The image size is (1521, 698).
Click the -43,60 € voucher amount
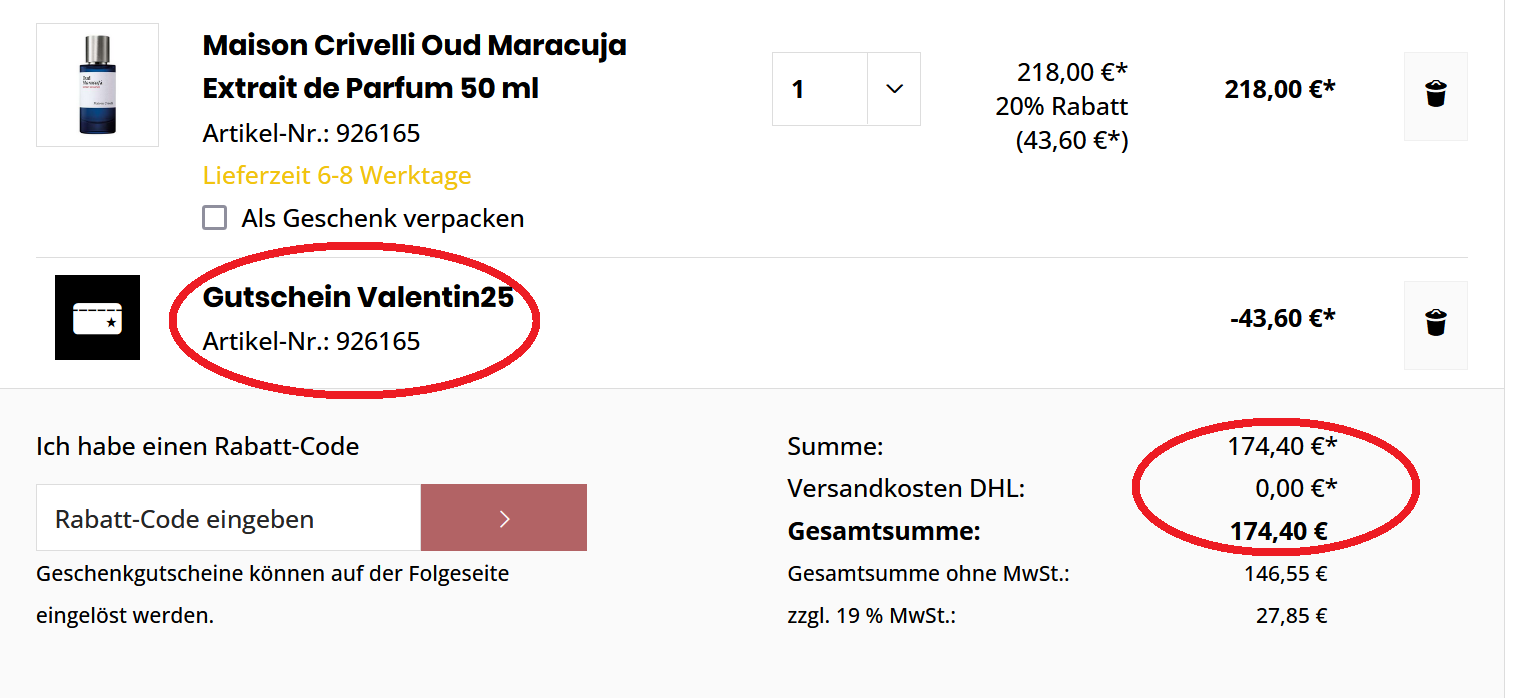tap(1282, 318)
